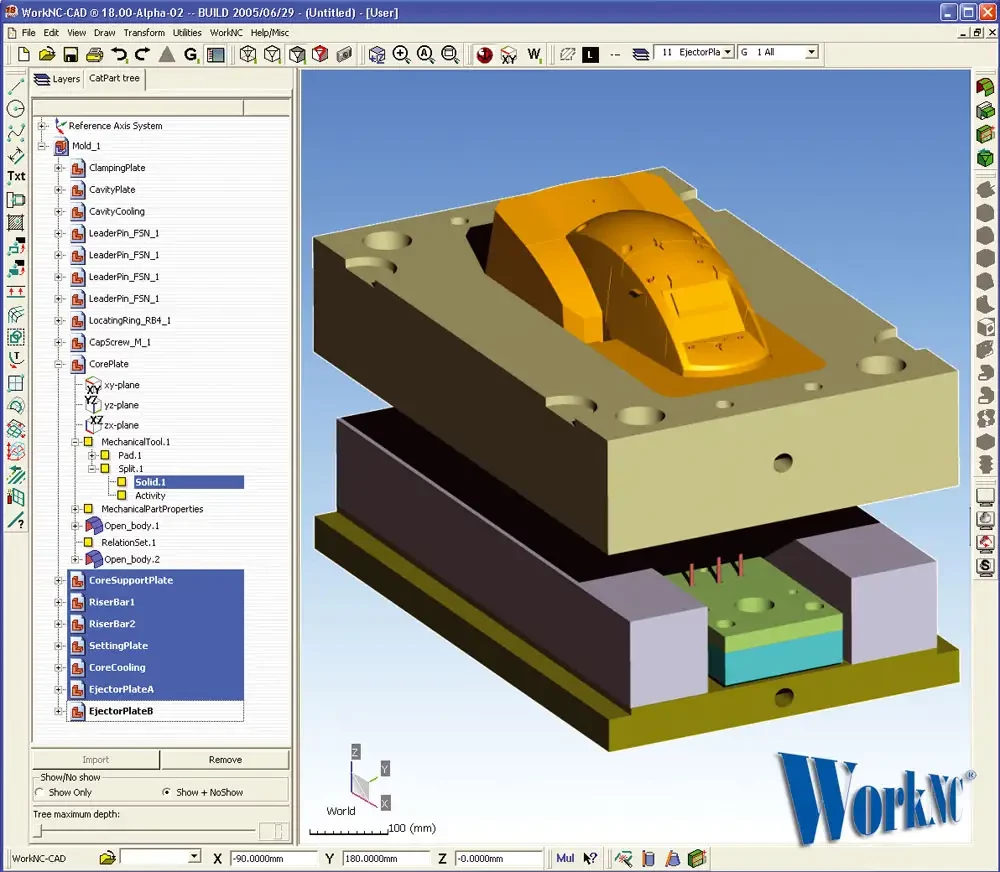Expand the Reference Axis System node
Image resolution: width=1000 pixels, height=872 pixels.
click(42, 126)
